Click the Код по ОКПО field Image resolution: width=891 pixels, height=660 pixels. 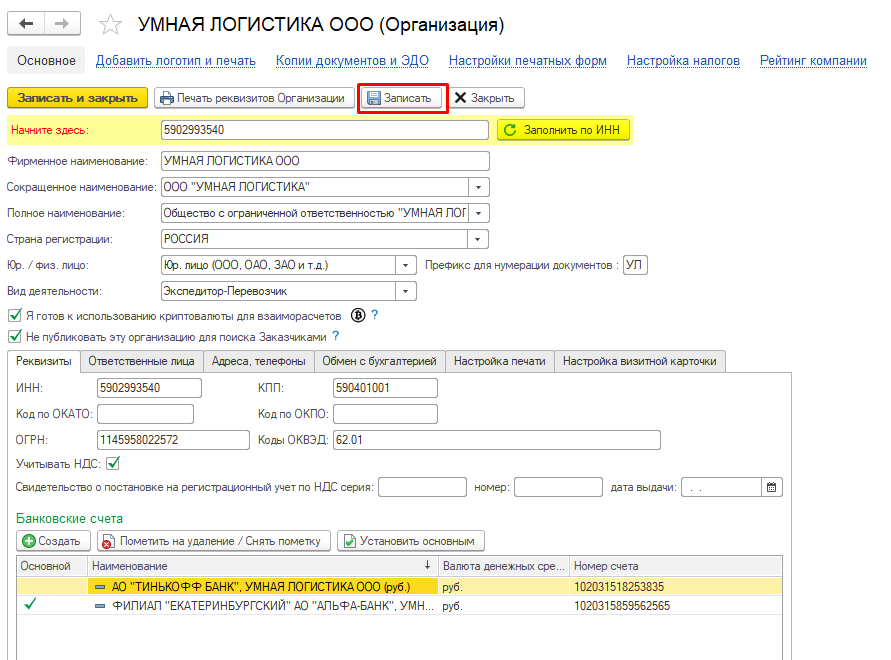[385, 414]
